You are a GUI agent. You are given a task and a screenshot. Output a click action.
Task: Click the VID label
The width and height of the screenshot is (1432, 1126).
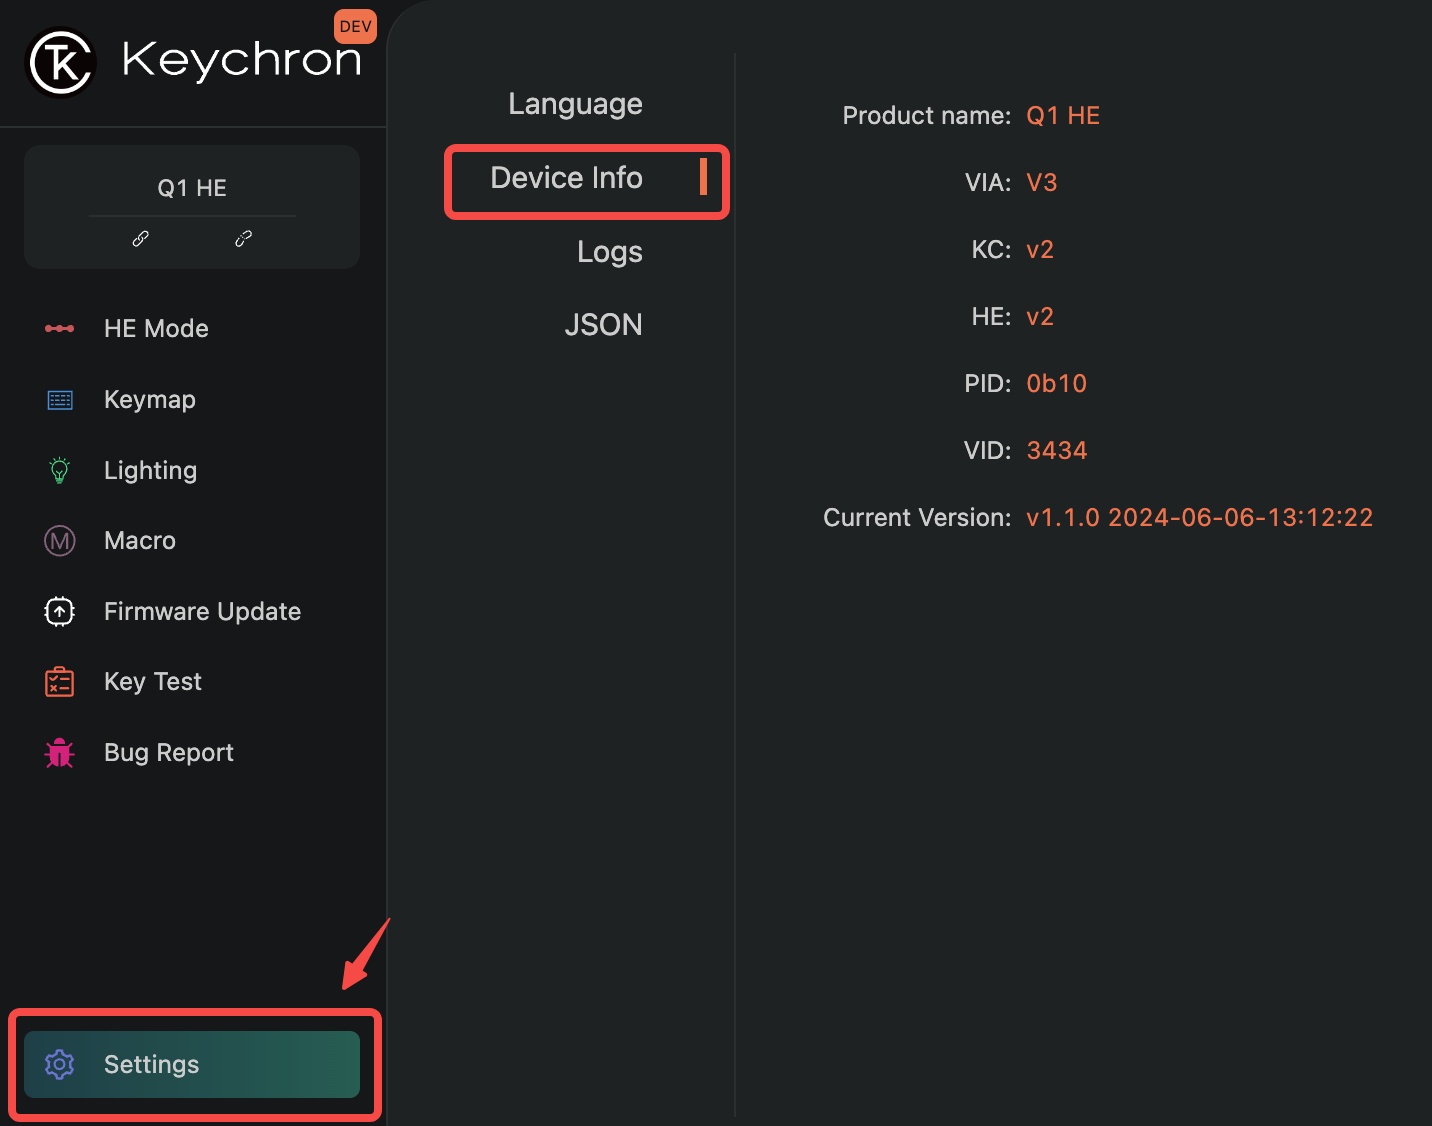point(988,451)
